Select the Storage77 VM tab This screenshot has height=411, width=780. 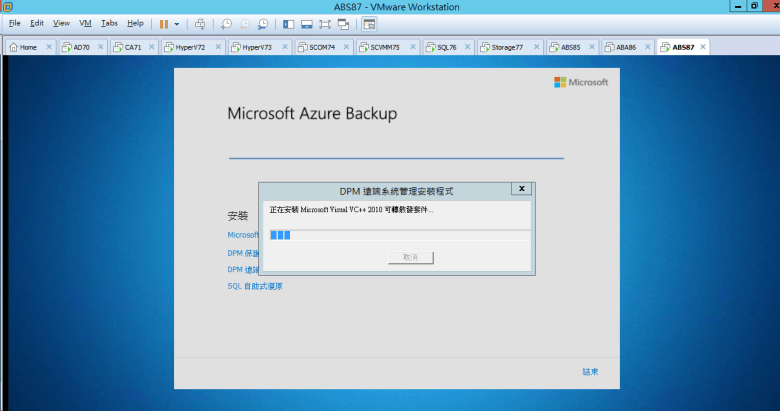pyautogui.click(x=506, y=47)
